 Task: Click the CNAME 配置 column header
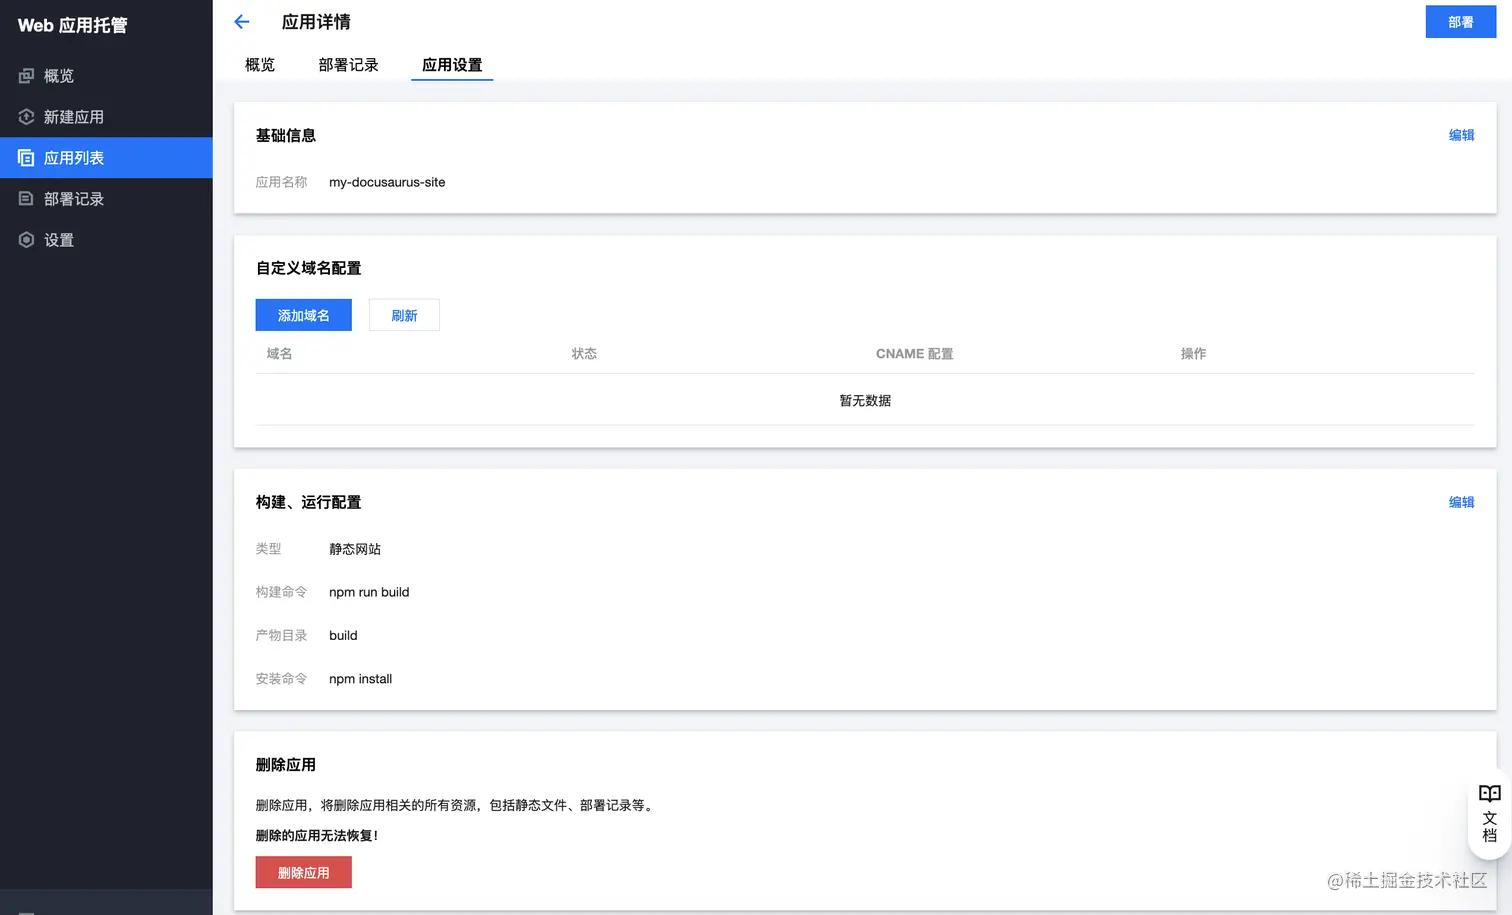[x=914, y=353]
